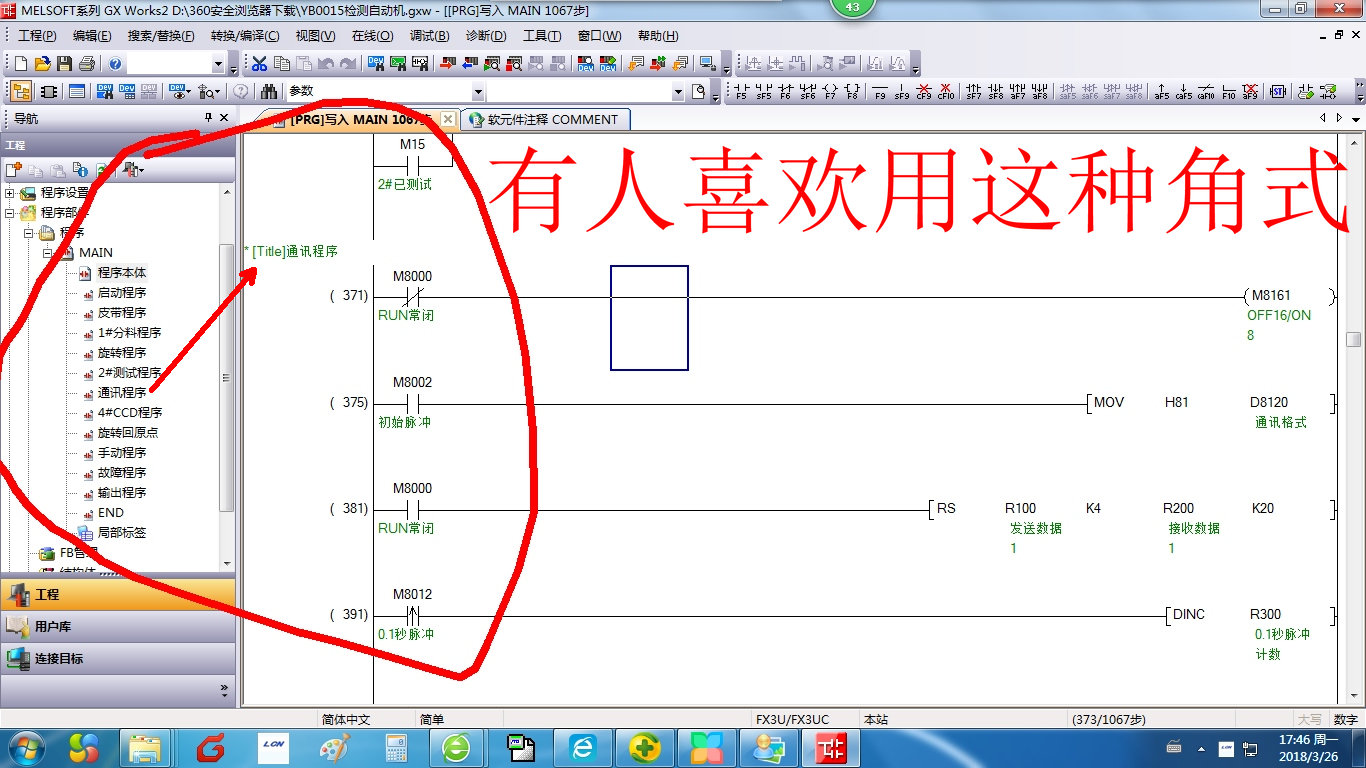Insert horizontal line with F9 tool
1366x768 pixels.
click(880, 92)
